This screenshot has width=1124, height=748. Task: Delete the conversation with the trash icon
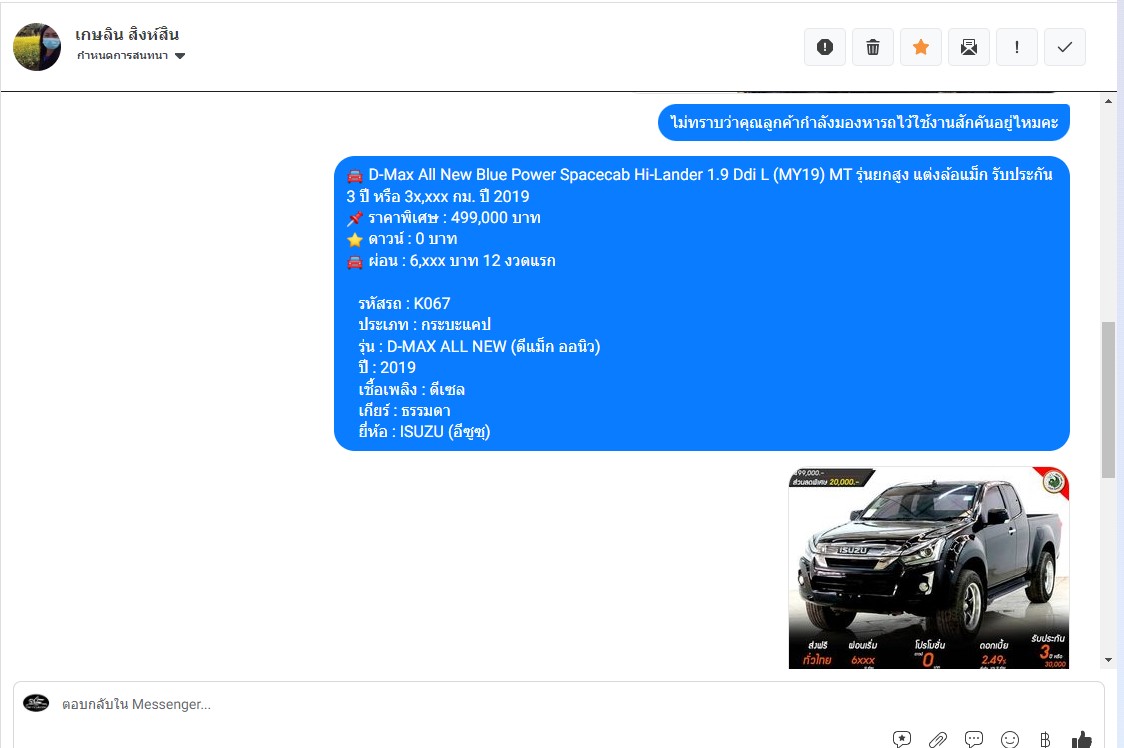pos(873,47)
